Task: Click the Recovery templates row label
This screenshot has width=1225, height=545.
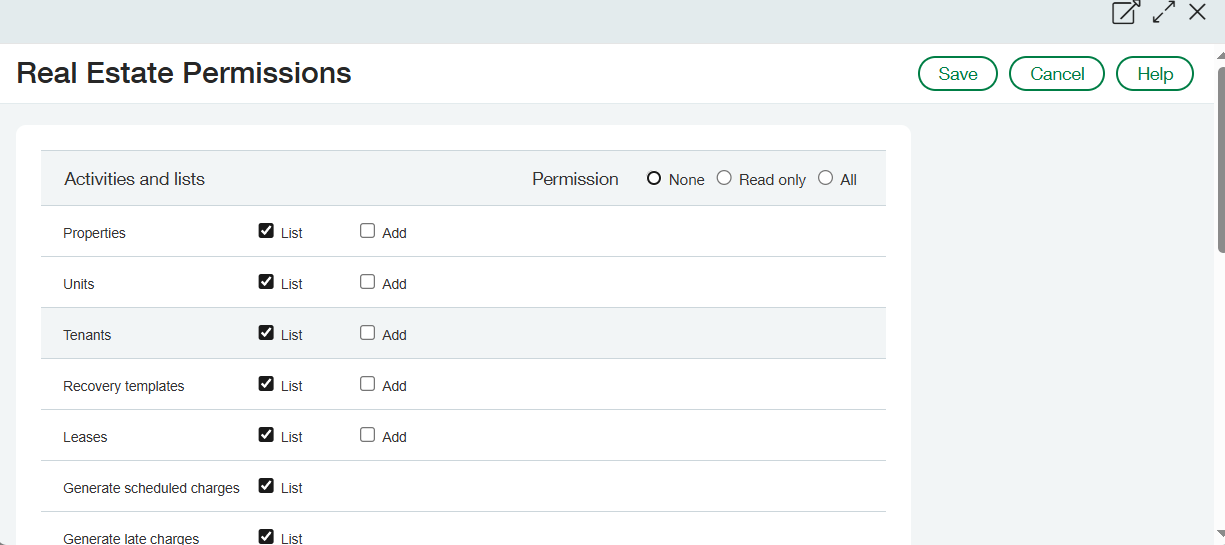Action: tap(124, 386)
